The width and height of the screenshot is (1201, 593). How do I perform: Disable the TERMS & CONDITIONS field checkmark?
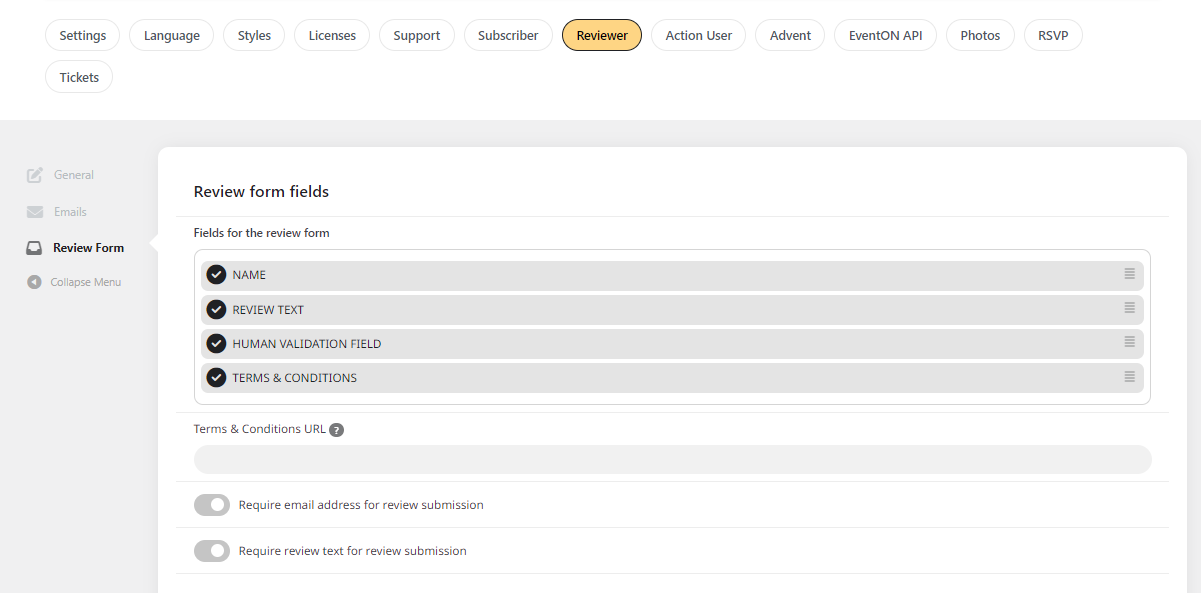(216, 377)
